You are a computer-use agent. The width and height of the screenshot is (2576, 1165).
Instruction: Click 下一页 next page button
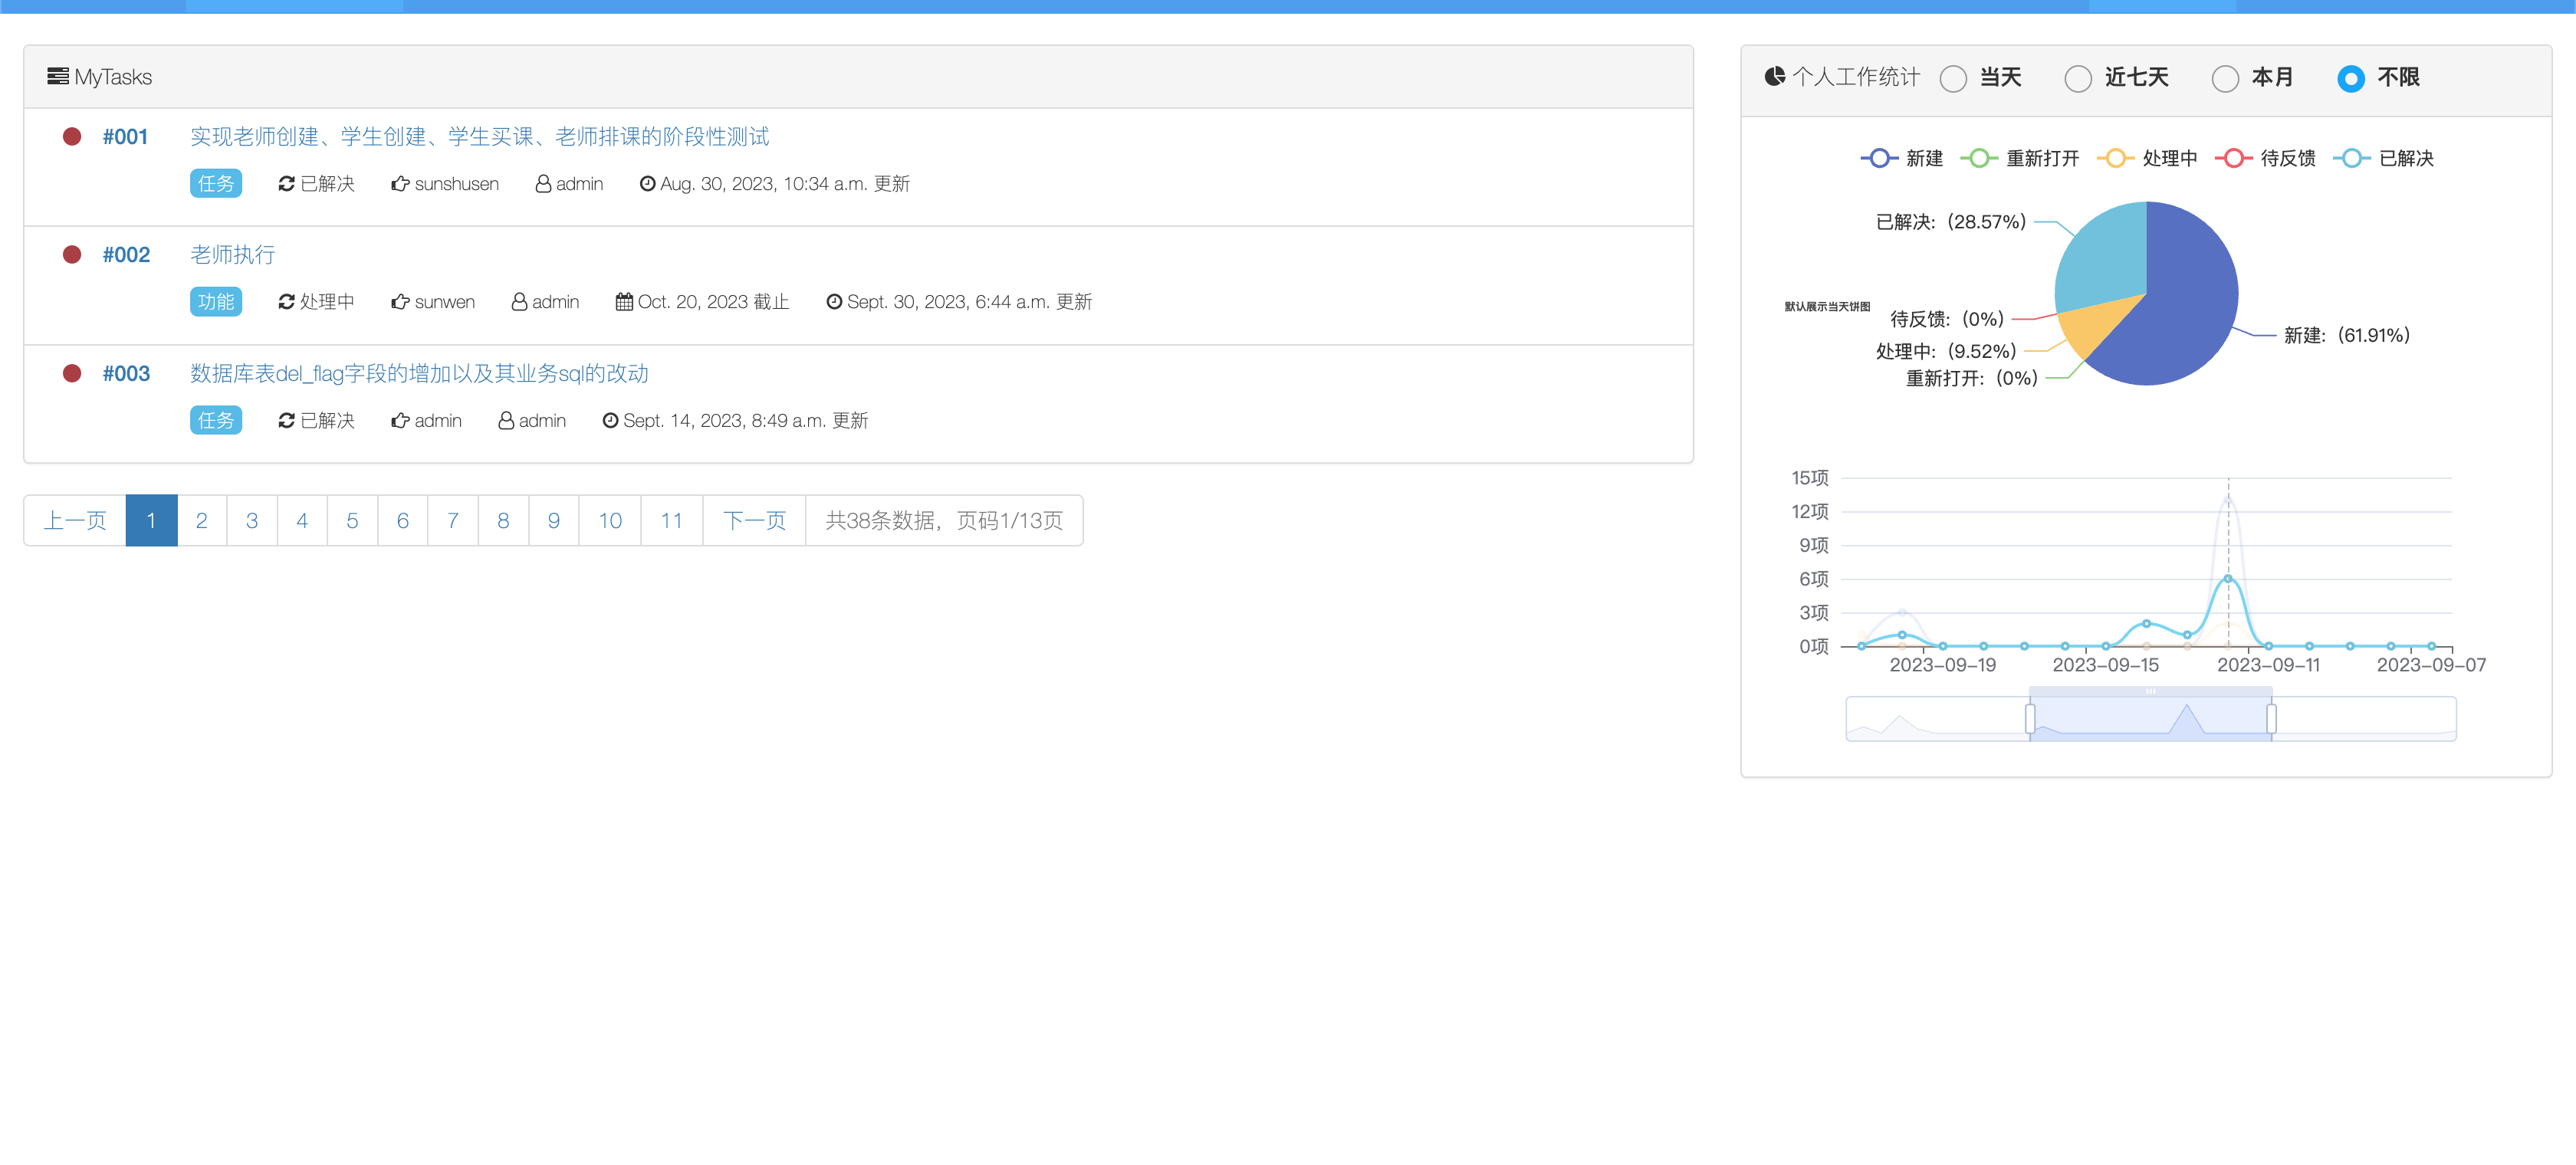(x=754, y=520)
